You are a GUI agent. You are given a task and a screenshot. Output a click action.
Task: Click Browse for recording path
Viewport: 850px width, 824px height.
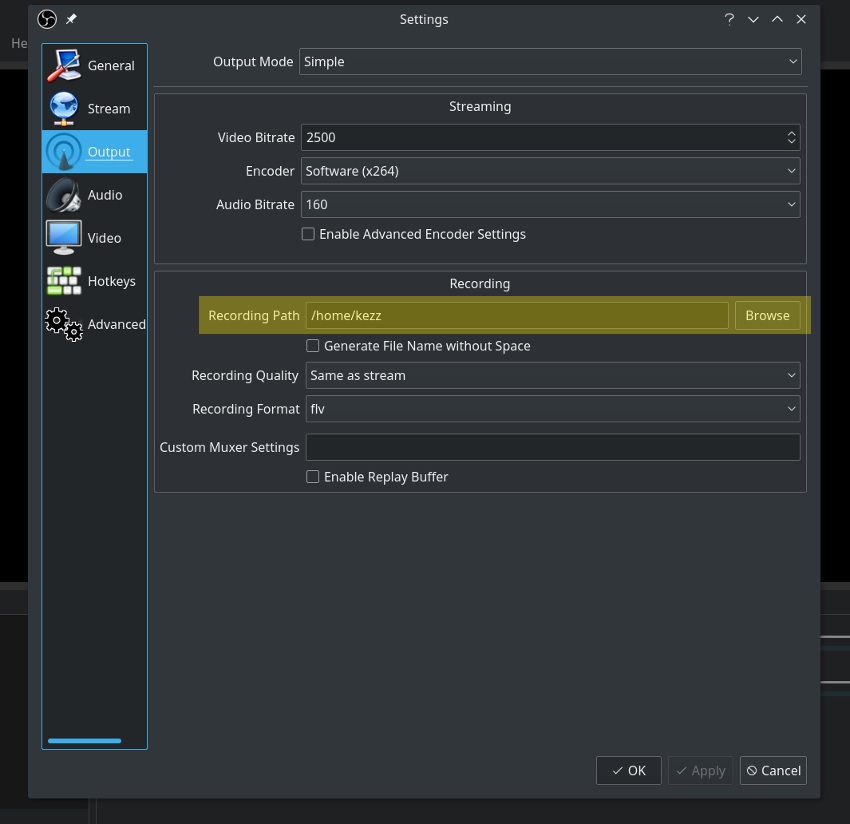(767, 316)
